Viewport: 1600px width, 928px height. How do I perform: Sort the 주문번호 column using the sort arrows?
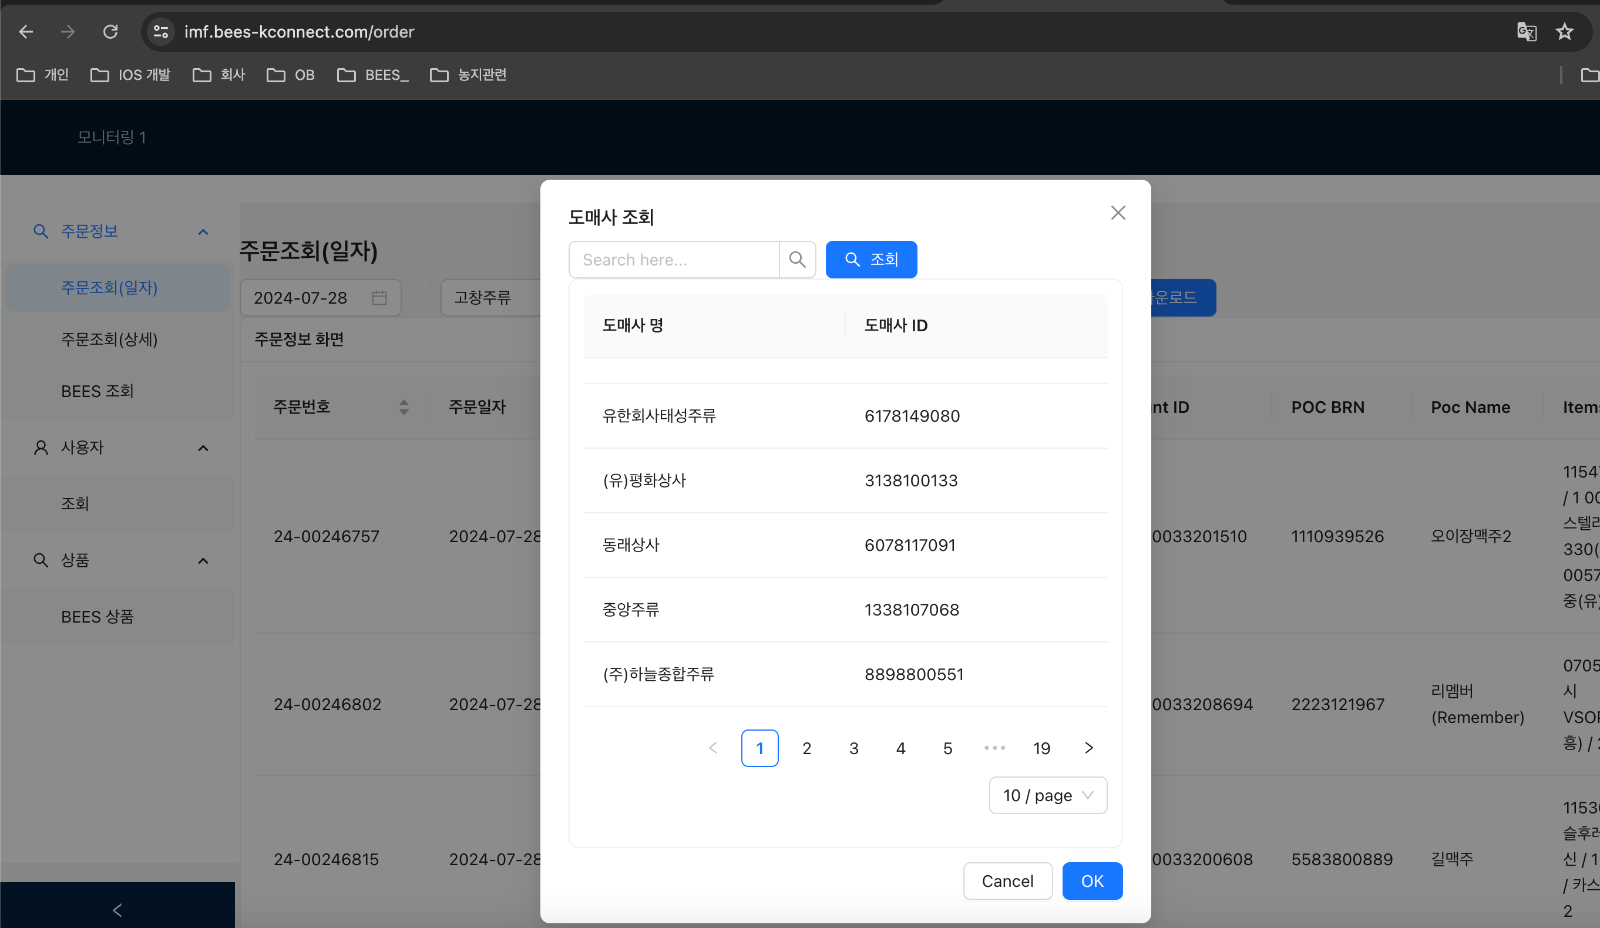click(403, 406)
